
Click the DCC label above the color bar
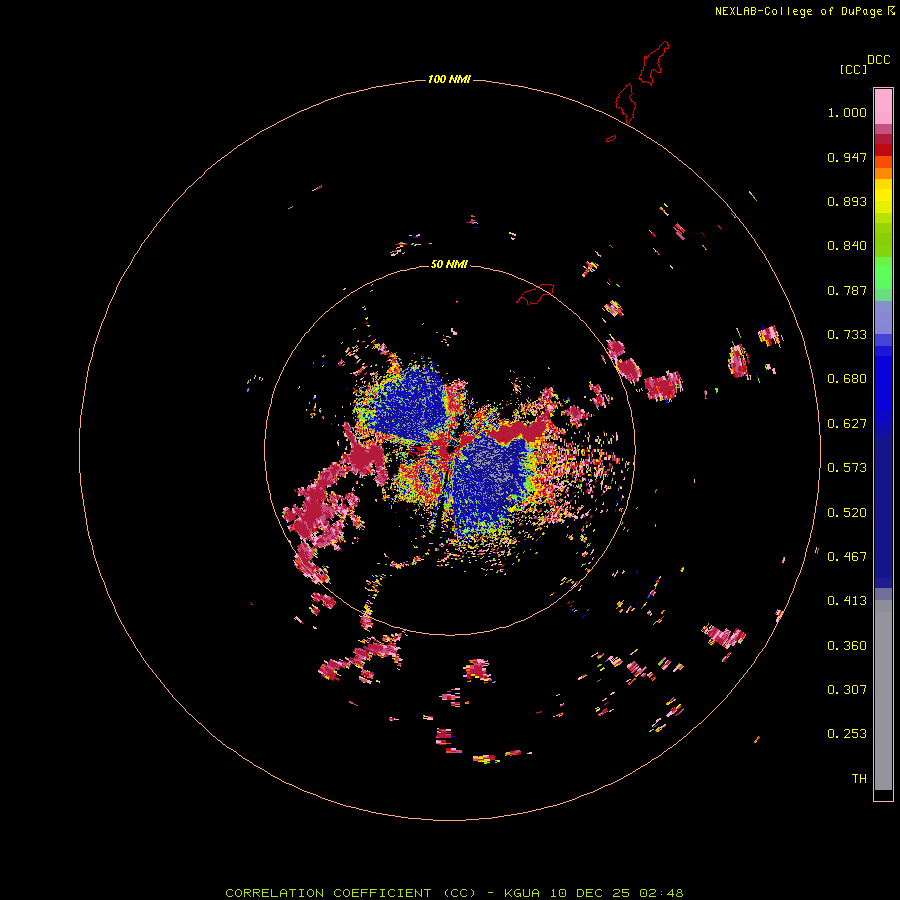(878, 59)
